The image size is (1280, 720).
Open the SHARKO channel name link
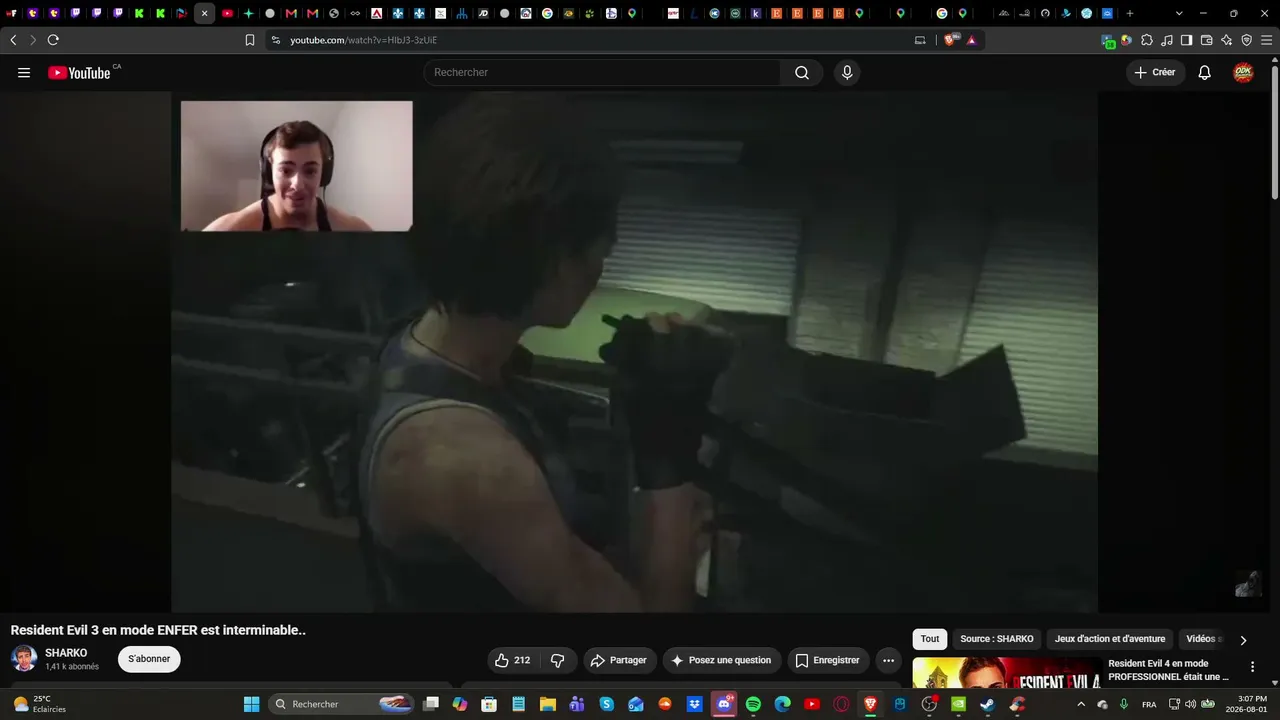[66, 653]
